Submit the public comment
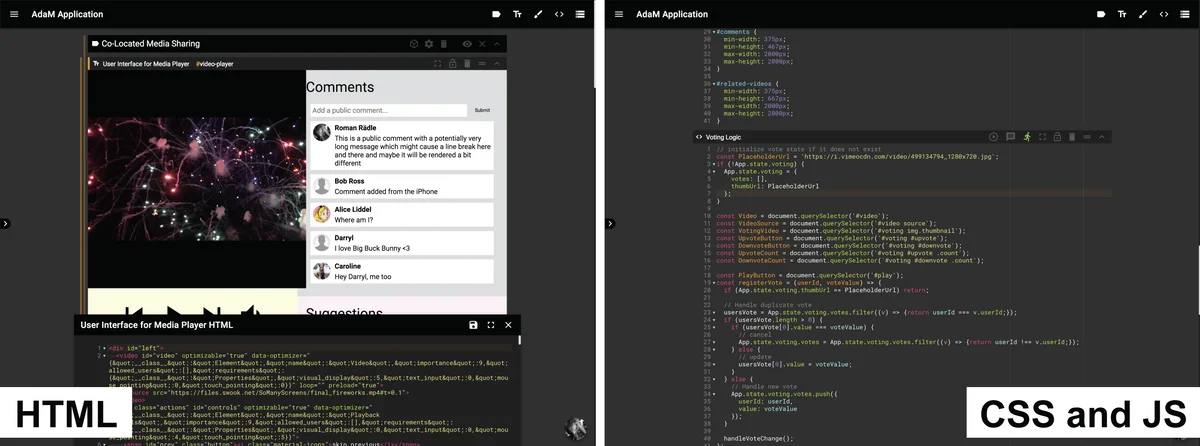Image resolution: width=1200 pixels, height=446 pixels. (482, 110)
